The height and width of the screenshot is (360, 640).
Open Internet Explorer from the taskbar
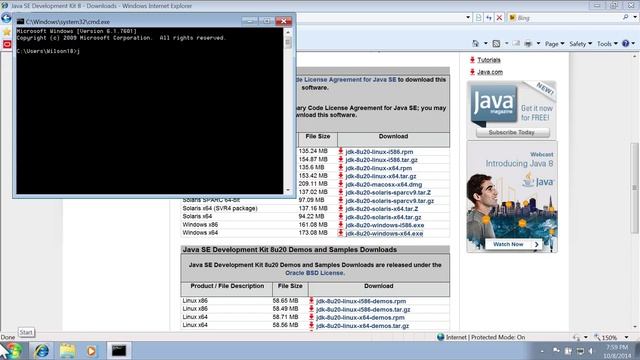click(x=41, y=351)
